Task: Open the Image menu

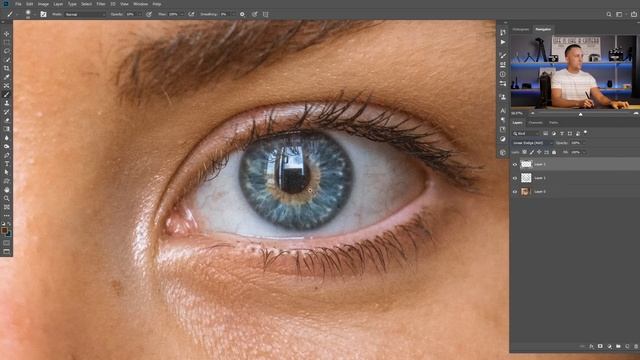Action: point(43,4)
